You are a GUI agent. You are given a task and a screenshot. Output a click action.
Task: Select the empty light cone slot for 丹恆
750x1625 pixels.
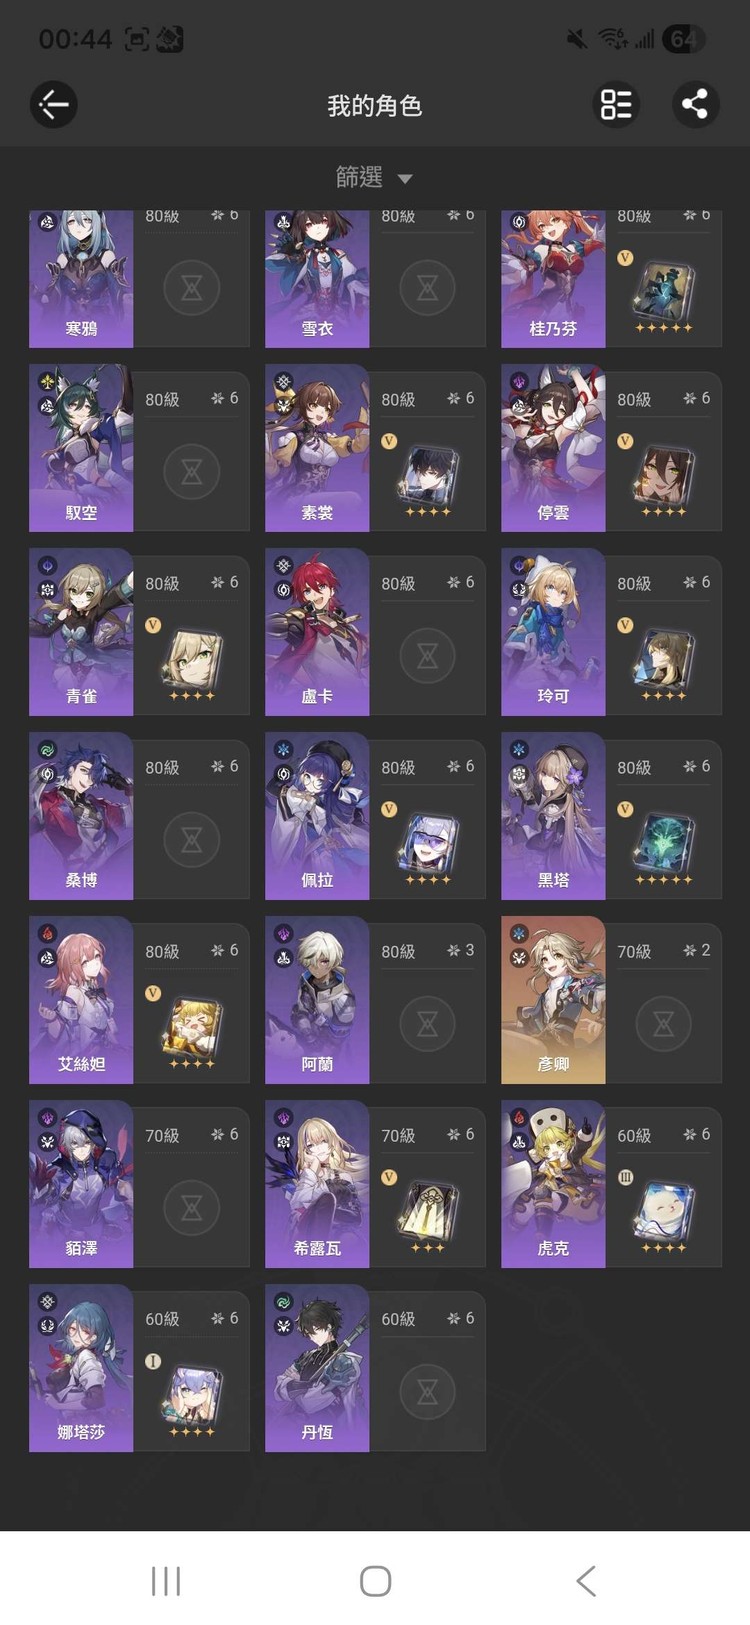click(428, 1392)
